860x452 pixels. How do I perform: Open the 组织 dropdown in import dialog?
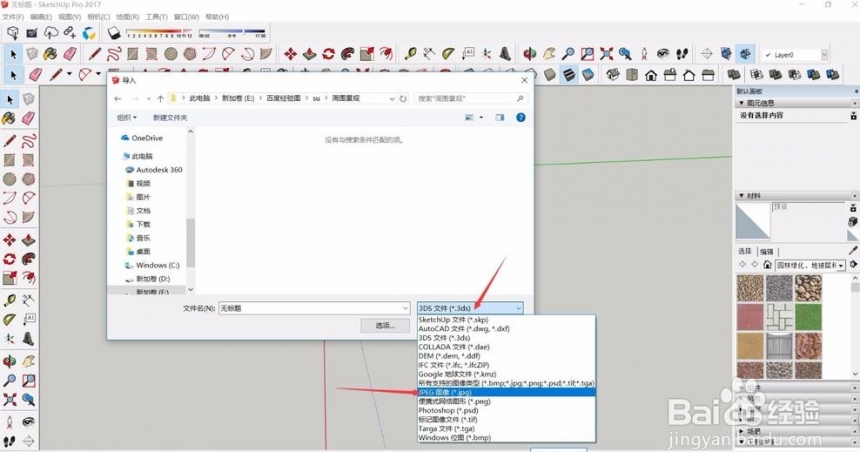[127, 117]
